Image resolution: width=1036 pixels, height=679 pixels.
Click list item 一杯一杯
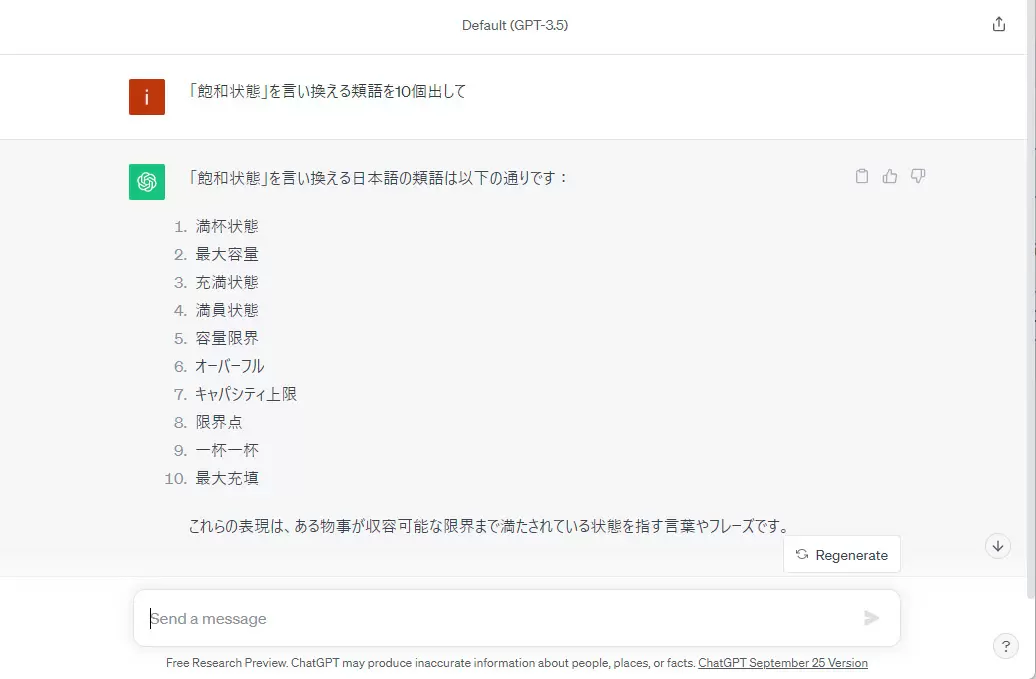[x=227, y=450]
